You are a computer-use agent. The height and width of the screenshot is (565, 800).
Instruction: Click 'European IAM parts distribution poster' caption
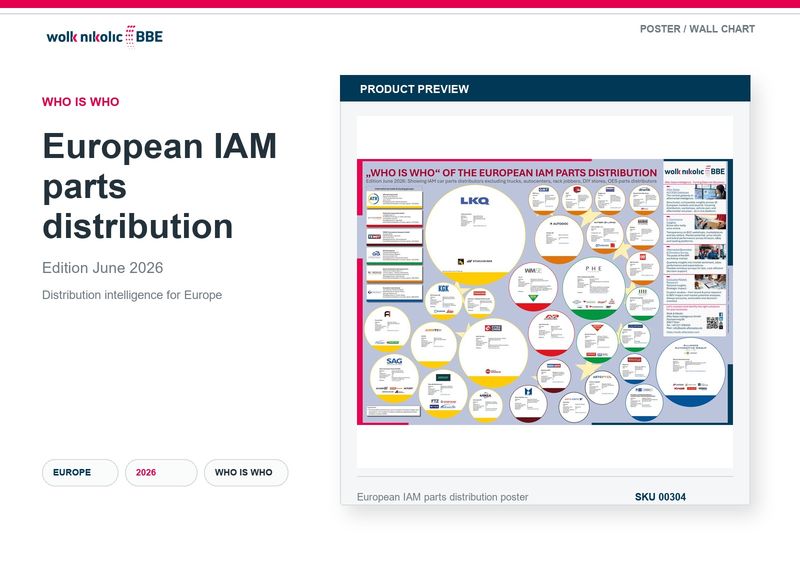pos(442,497)
